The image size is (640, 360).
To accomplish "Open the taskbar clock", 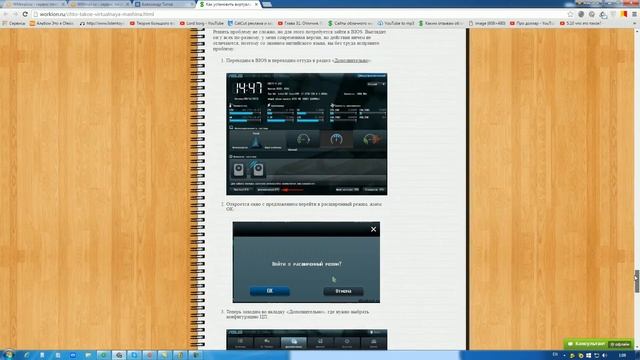I will point(622,356).
